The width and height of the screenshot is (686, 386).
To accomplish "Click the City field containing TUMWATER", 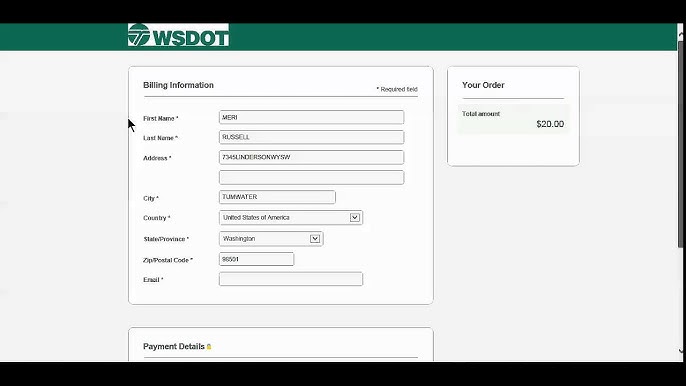I will [277, 197].
